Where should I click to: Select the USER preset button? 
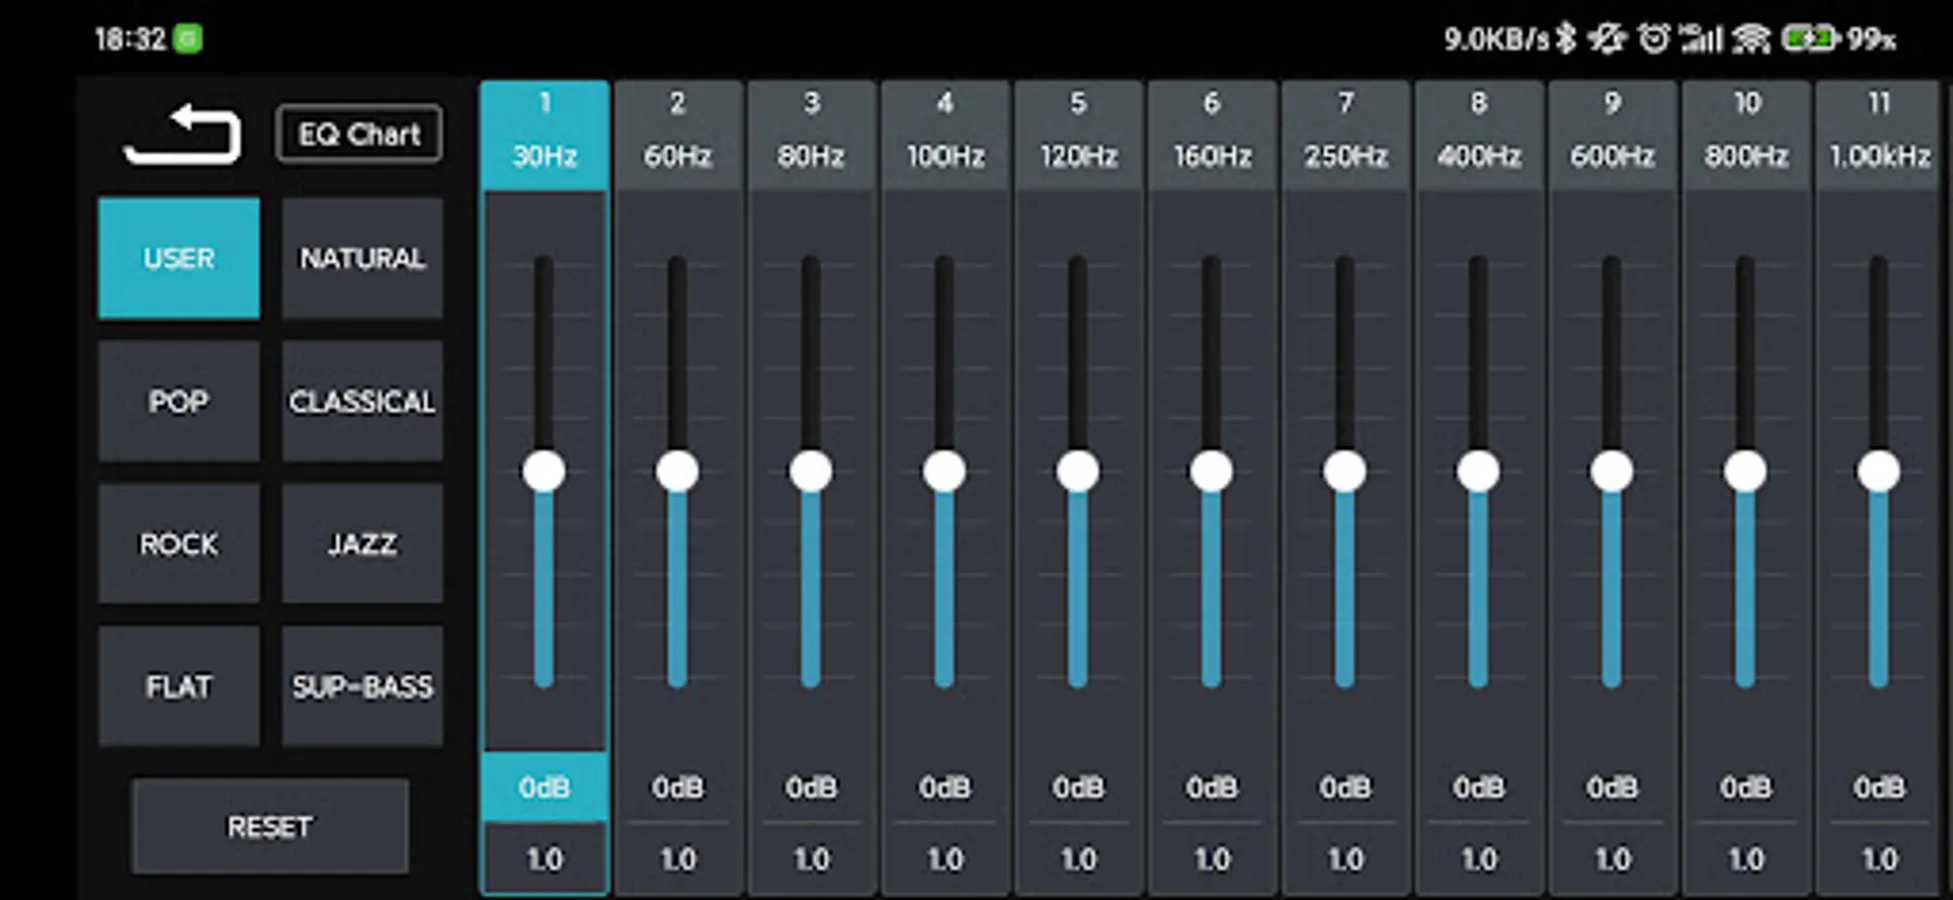click(x=178, y=258)
